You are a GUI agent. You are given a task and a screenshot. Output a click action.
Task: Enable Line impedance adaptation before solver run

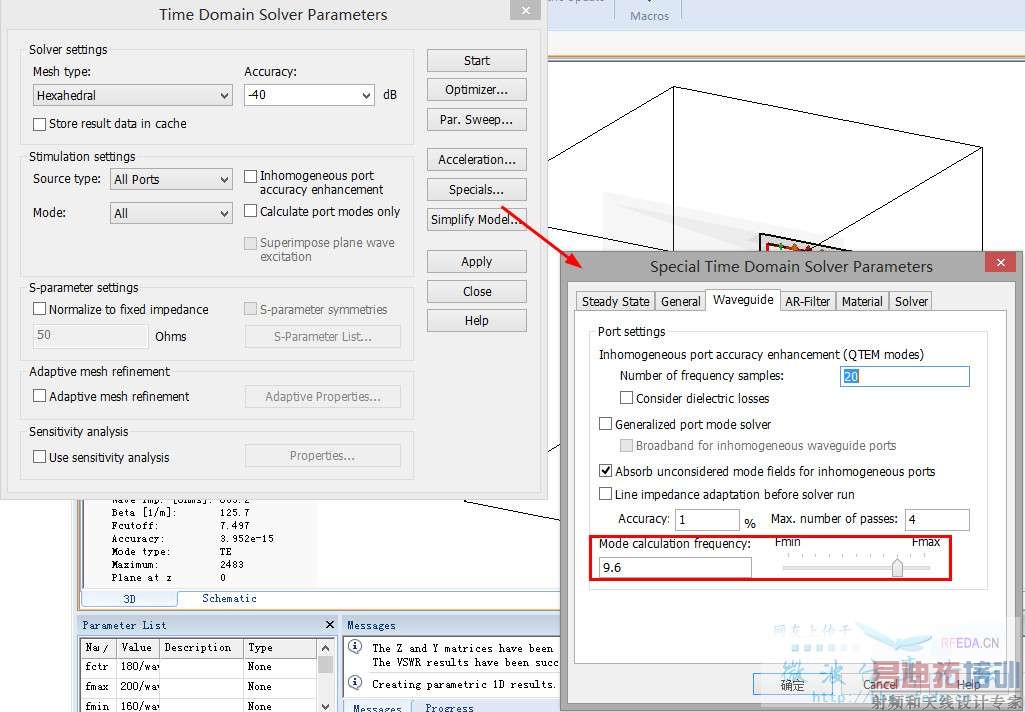[x=605, y=494]
